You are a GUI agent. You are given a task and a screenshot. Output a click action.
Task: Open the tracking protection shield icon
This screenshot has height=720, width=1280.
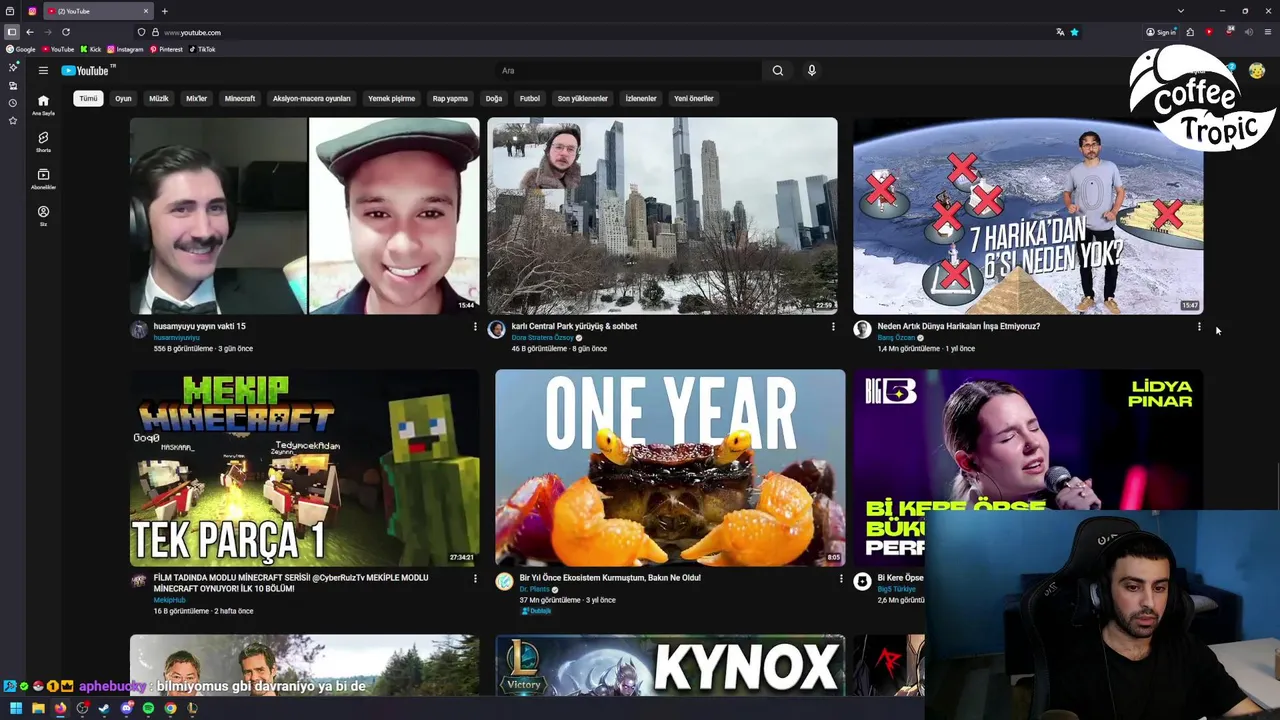coord(141,32)
